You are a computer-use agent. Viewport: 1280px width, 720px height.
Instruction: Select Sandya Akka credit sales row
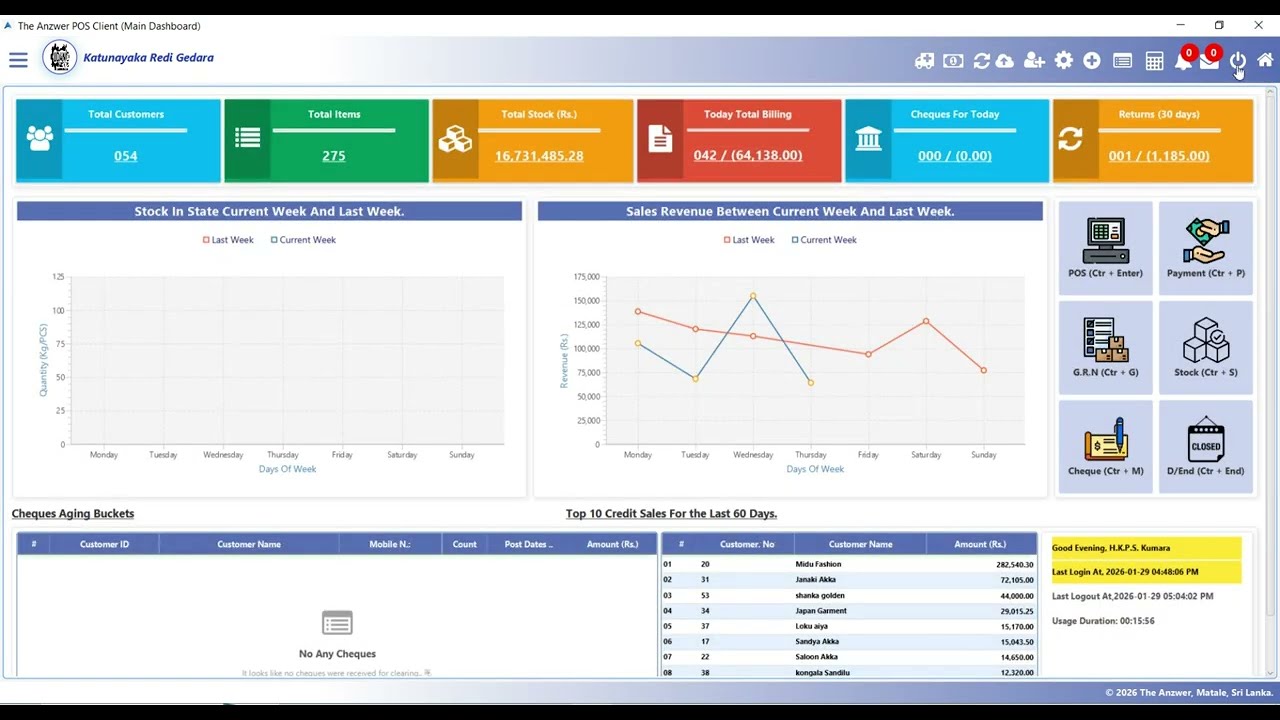[x=849, y=642]
